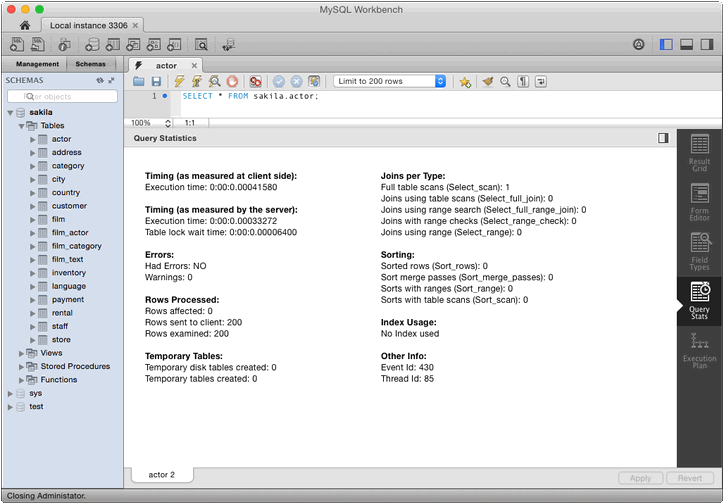
Task: Collapse the sakila schema
Action: coord(10,112)
